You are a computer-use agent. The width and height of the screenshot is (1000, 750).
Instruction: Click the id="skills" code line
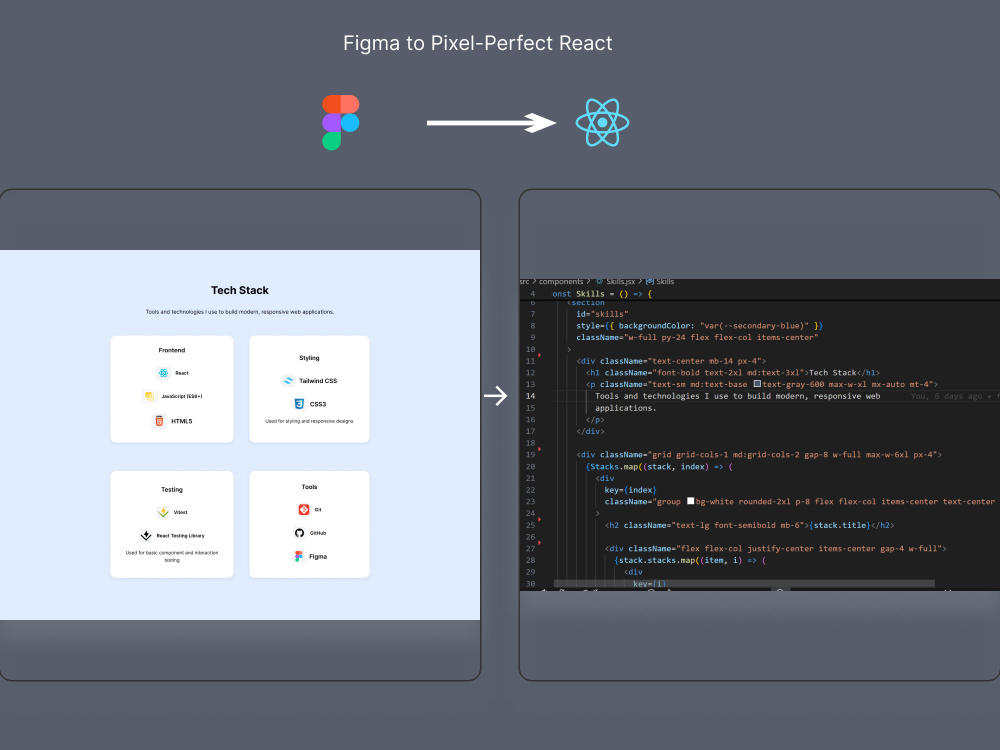(x=602, y=314)
